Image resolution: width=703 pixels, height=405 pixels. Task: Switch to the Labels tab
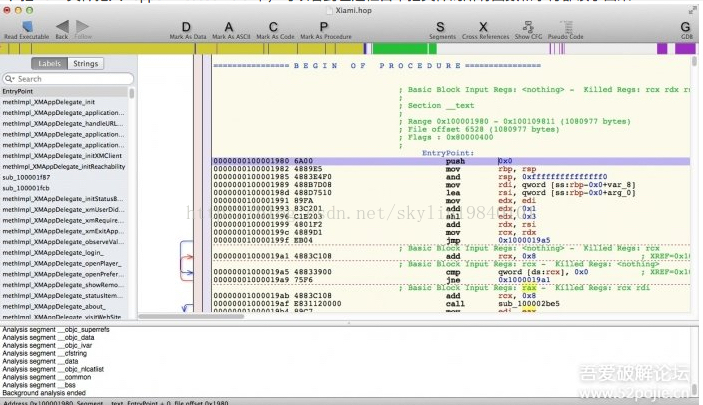tap(49, 64)
